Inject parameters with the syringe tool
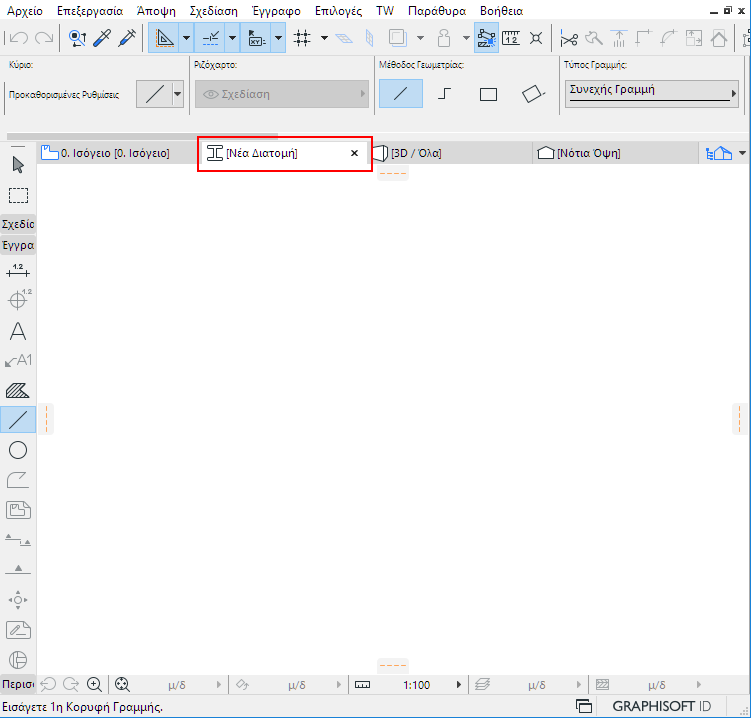The width and height of the screenshot is (751, 718). [x=127, y=38]
